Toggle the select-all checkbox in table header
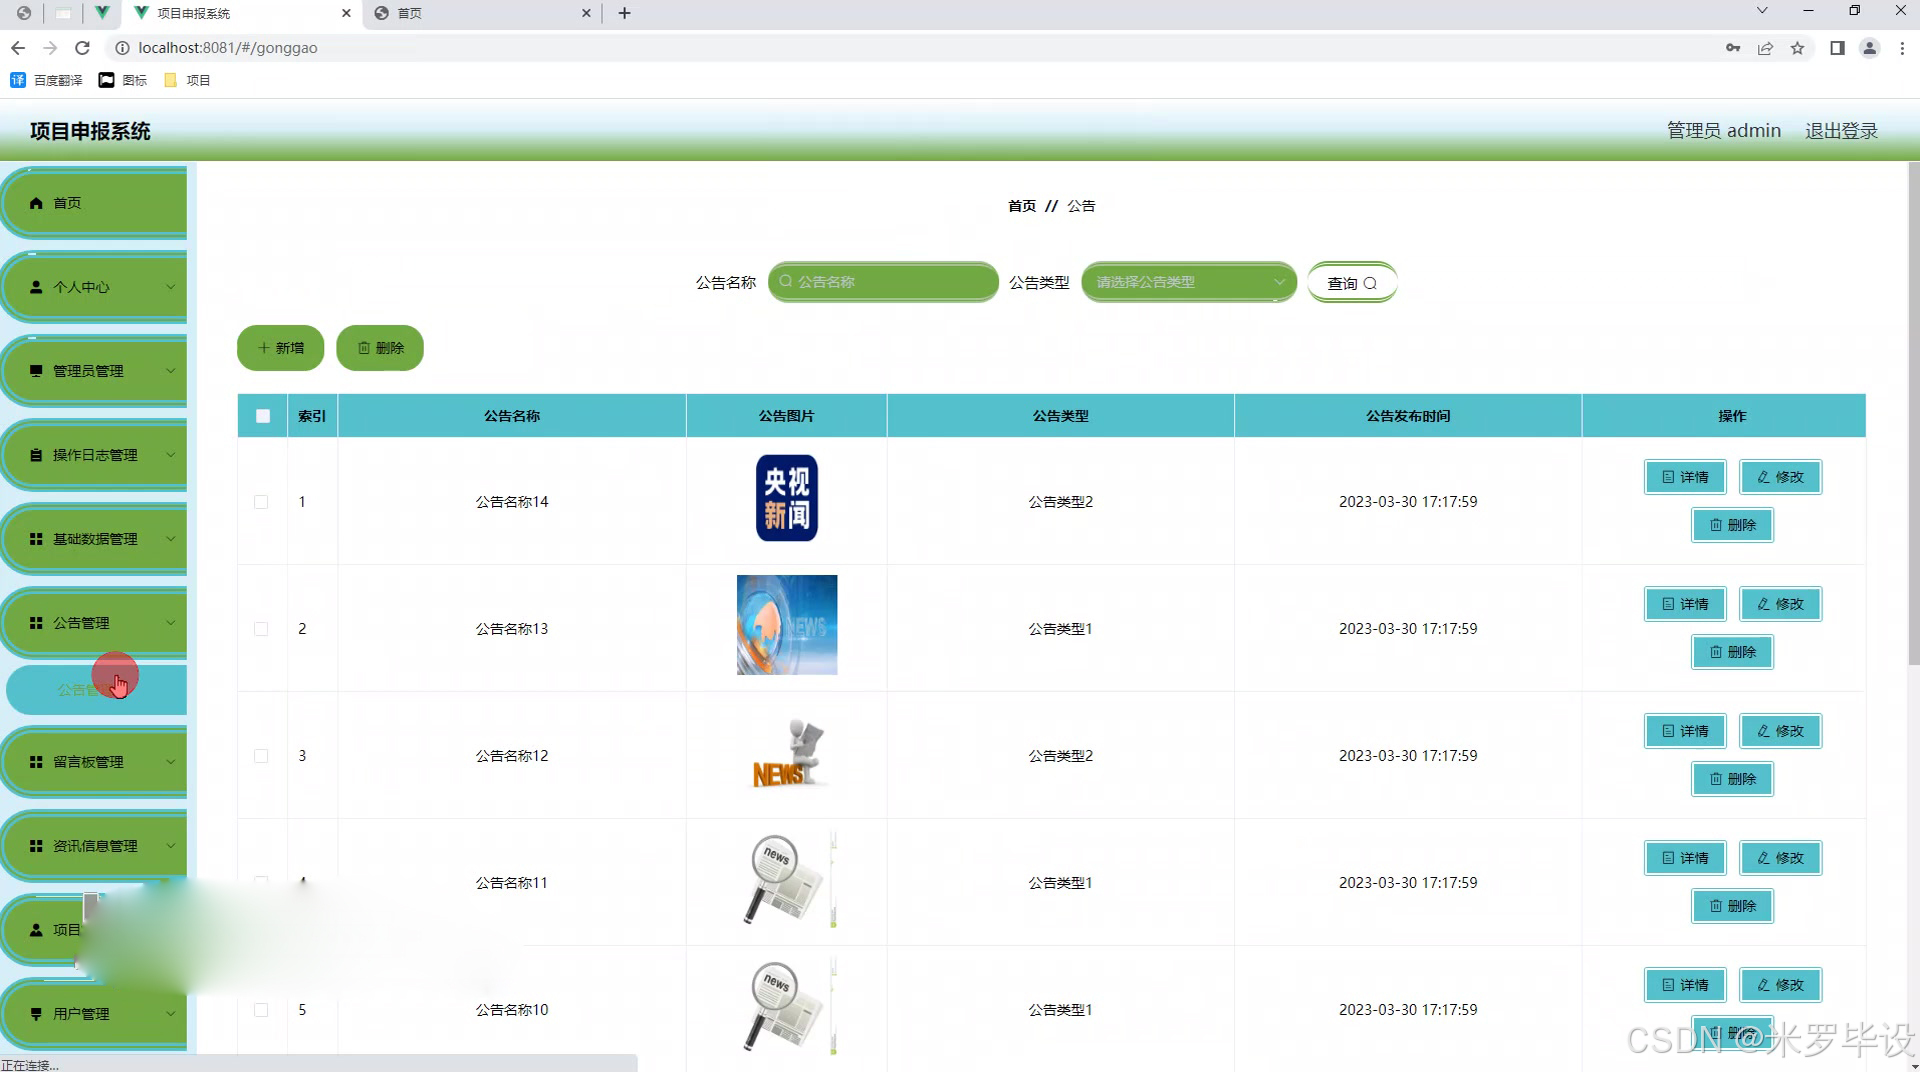Viewport: 1920px width, 1072px height. tap(263, 416)
